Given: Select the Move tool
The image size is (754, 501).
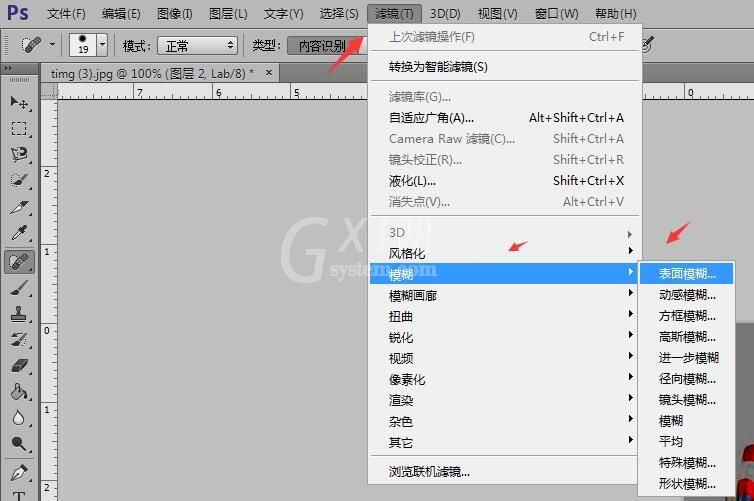Looking at the screenshot, I should [x=19, y=102].
